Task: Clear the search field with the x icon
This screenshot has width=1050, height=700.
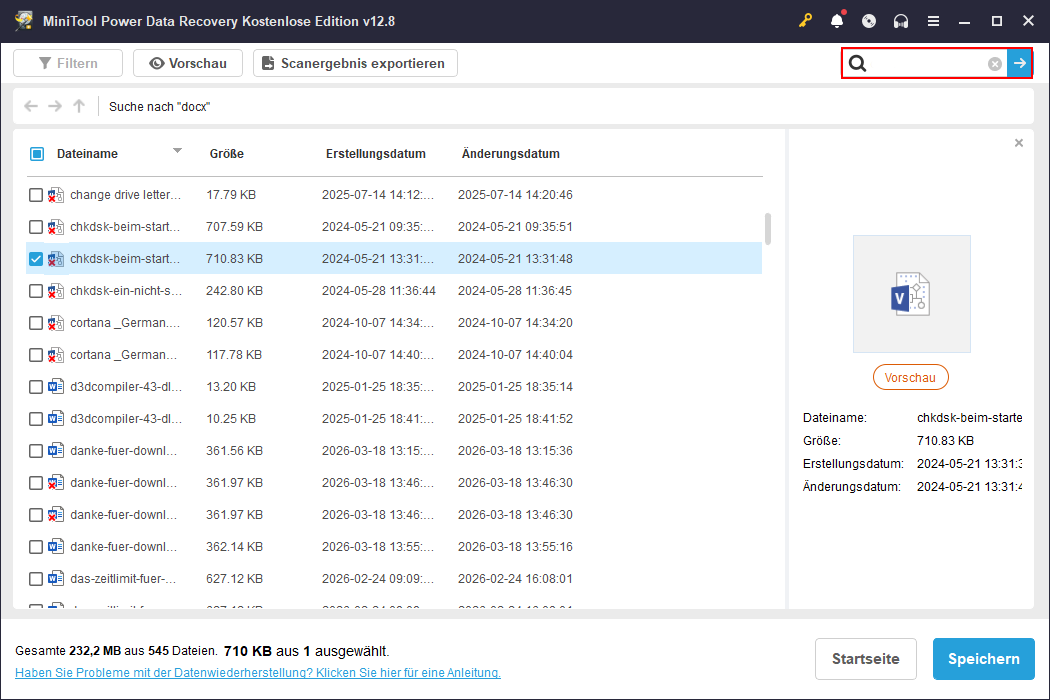Action: click(x=994, y=64)
